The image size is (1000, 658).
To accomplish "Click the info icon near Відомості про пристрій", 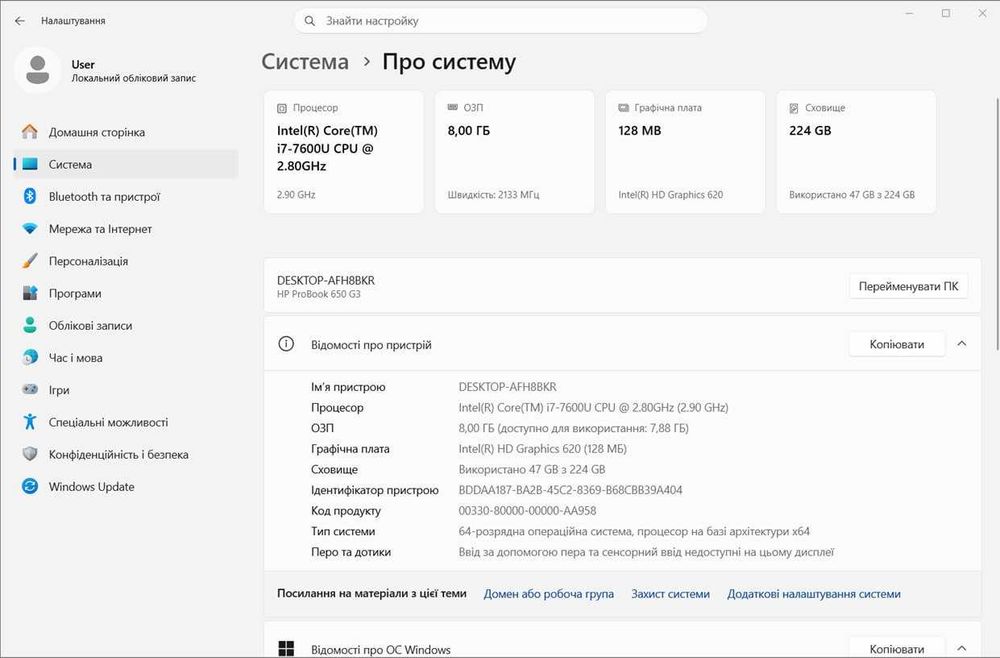I will coord(286,344).
